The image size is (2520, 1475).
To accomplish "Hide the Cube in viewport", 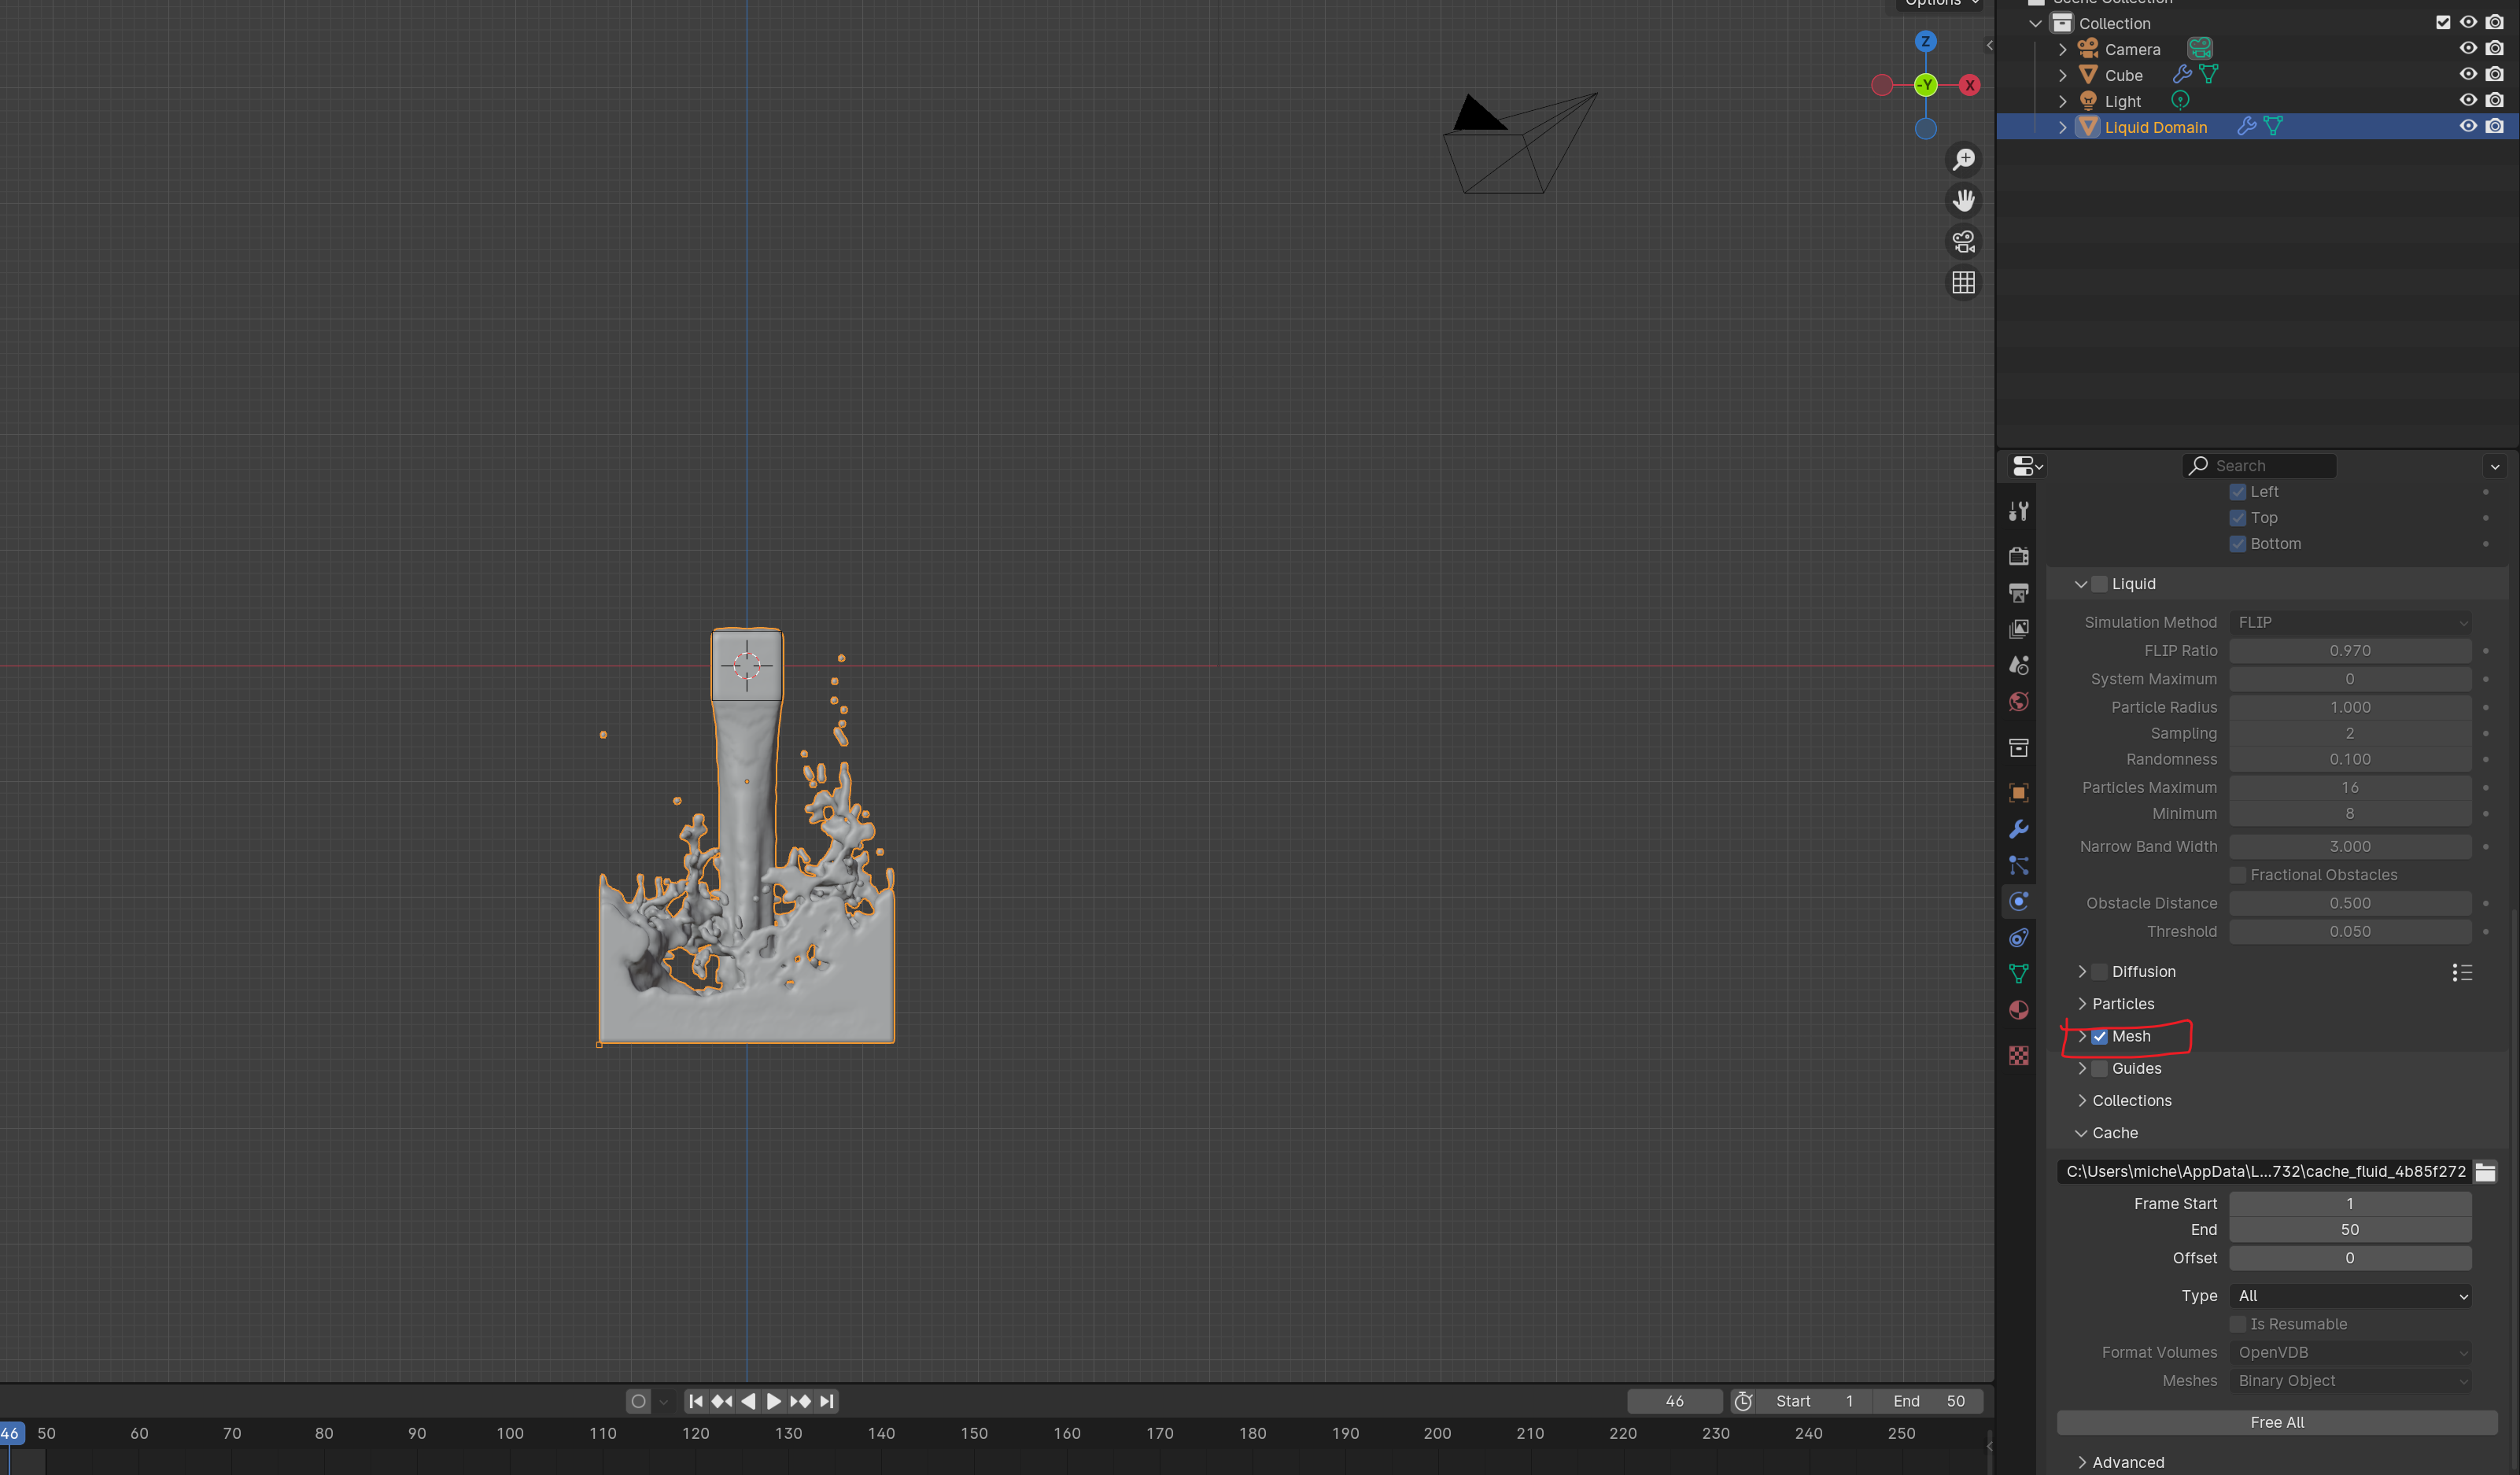I will tap(2467, 74).
